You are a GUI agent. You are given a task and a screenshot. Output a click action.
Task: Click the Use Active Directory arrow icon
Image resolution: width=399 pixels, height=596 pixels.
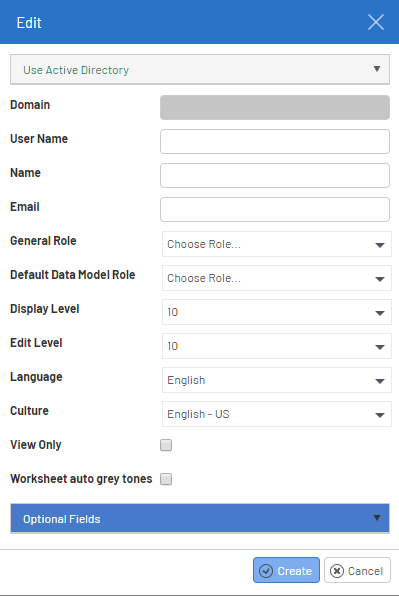click(x=377, y=69)
